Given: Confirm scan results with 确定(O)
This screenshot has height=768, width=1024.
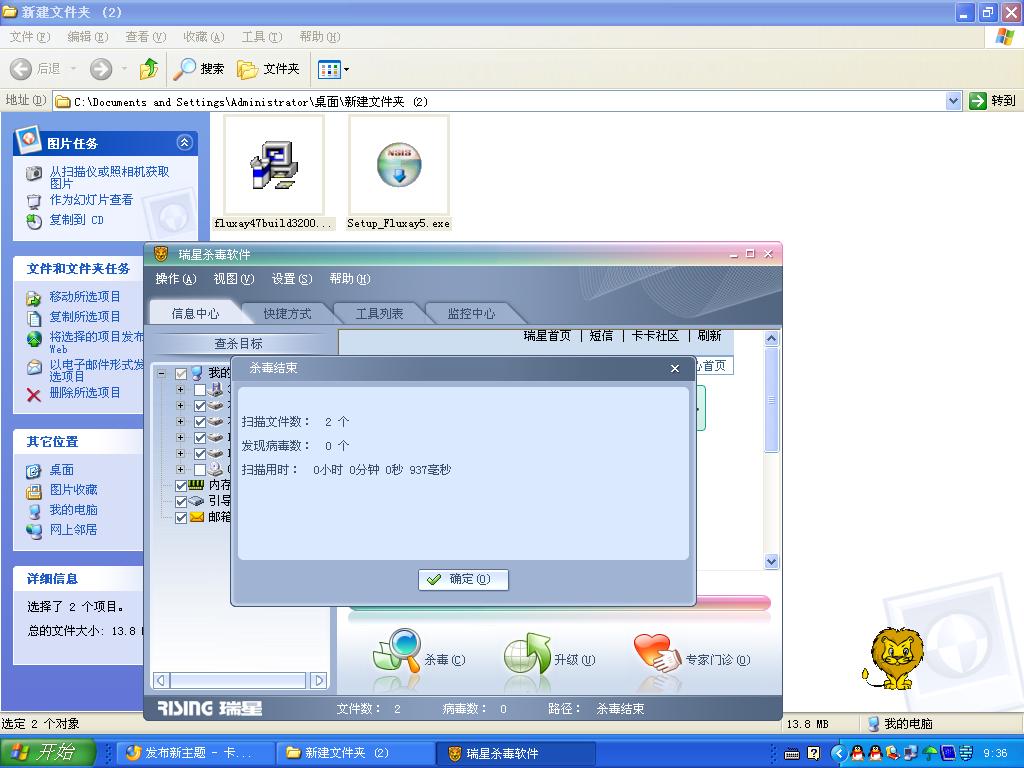Looking at the screenshot, I should pyautogui.click(x=463, y=579).
